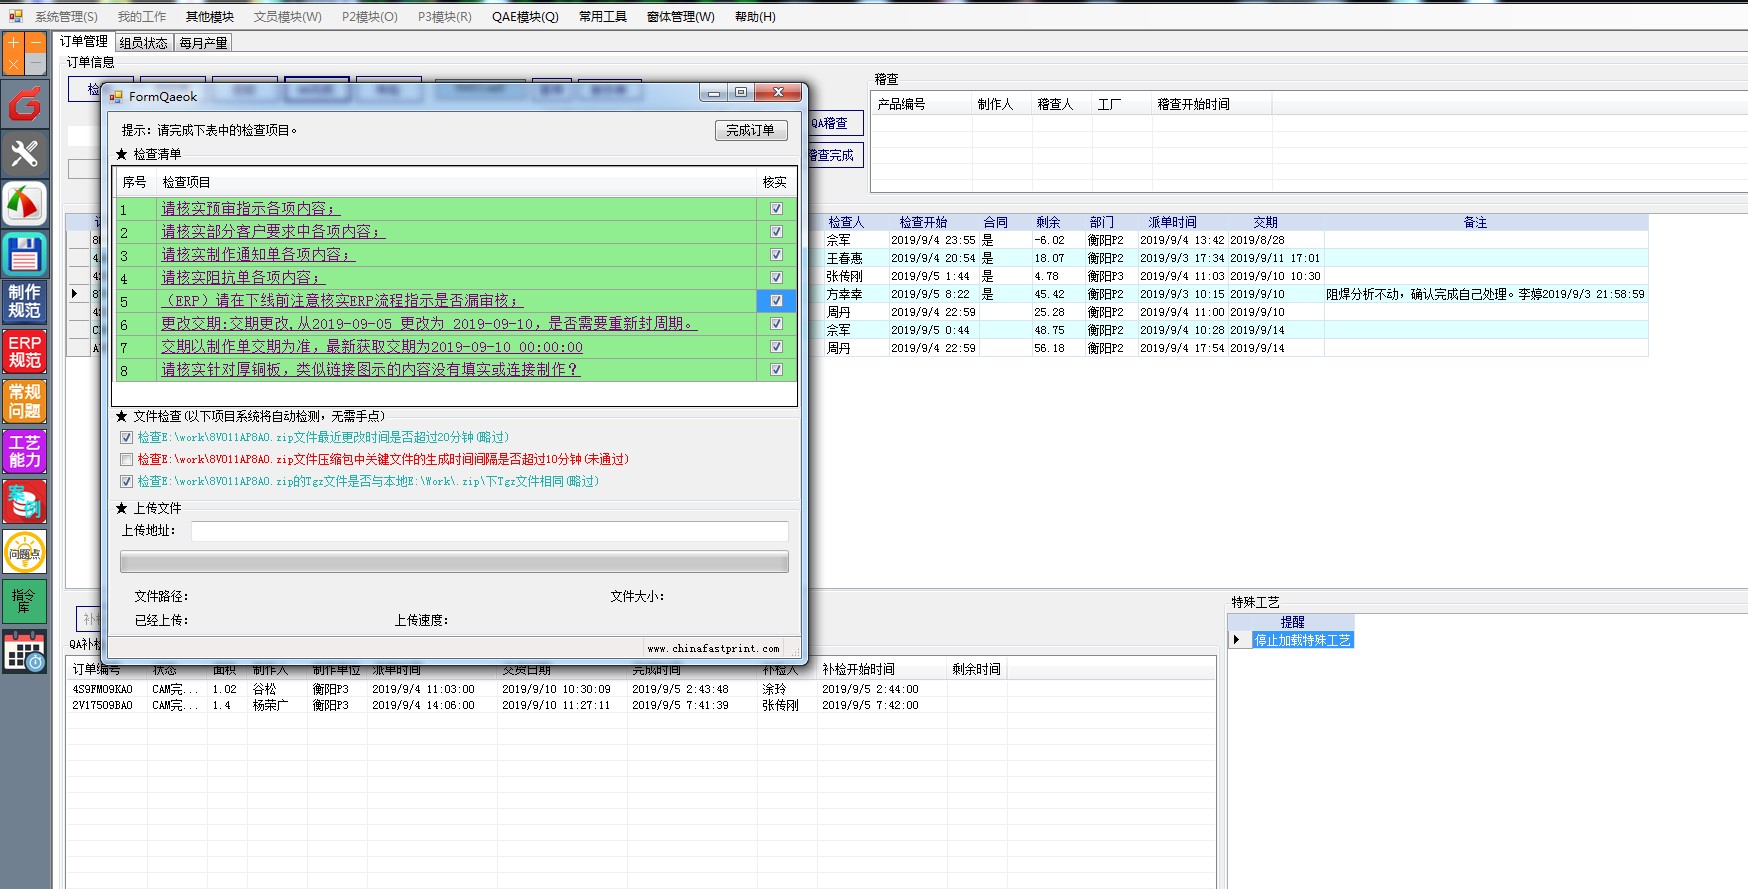Click the 上传地址 input field
This screenshot has width=1748, height=889.
click(x=490, y=531)
